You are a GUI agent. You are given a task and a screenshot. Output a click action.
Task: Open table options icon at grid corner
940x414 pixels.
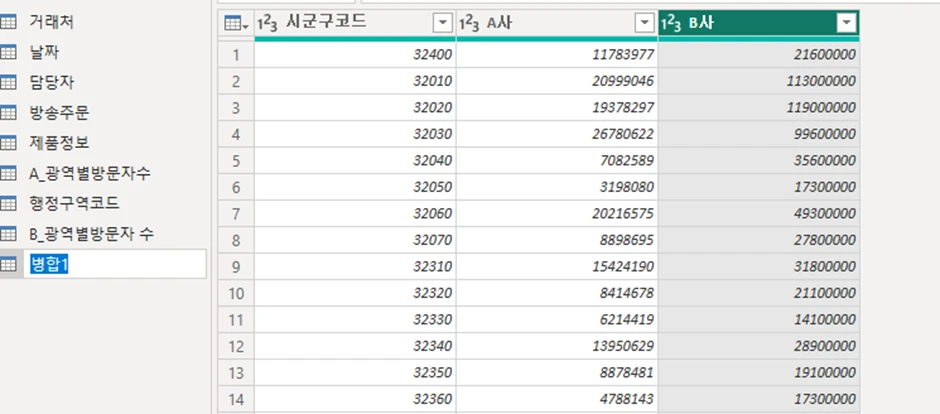pyautogui.click(x=236, y=23)
